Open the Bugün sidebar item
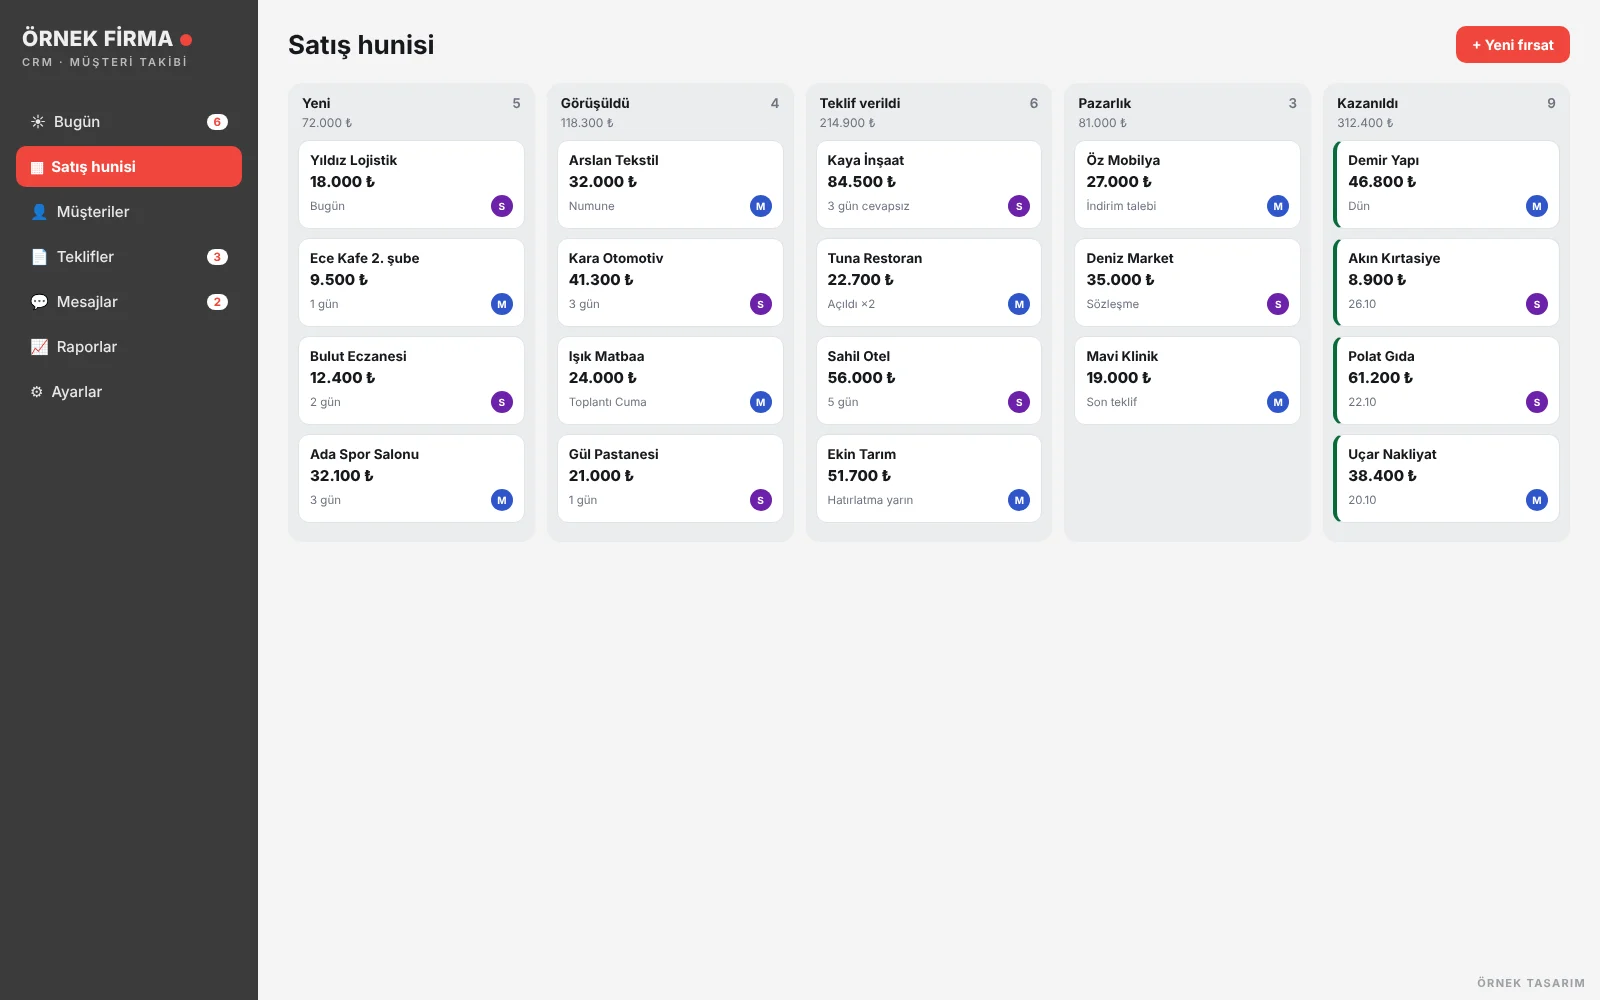Screen dimensions: 1600x1000 pyautogui.click(x=129, y=122)
